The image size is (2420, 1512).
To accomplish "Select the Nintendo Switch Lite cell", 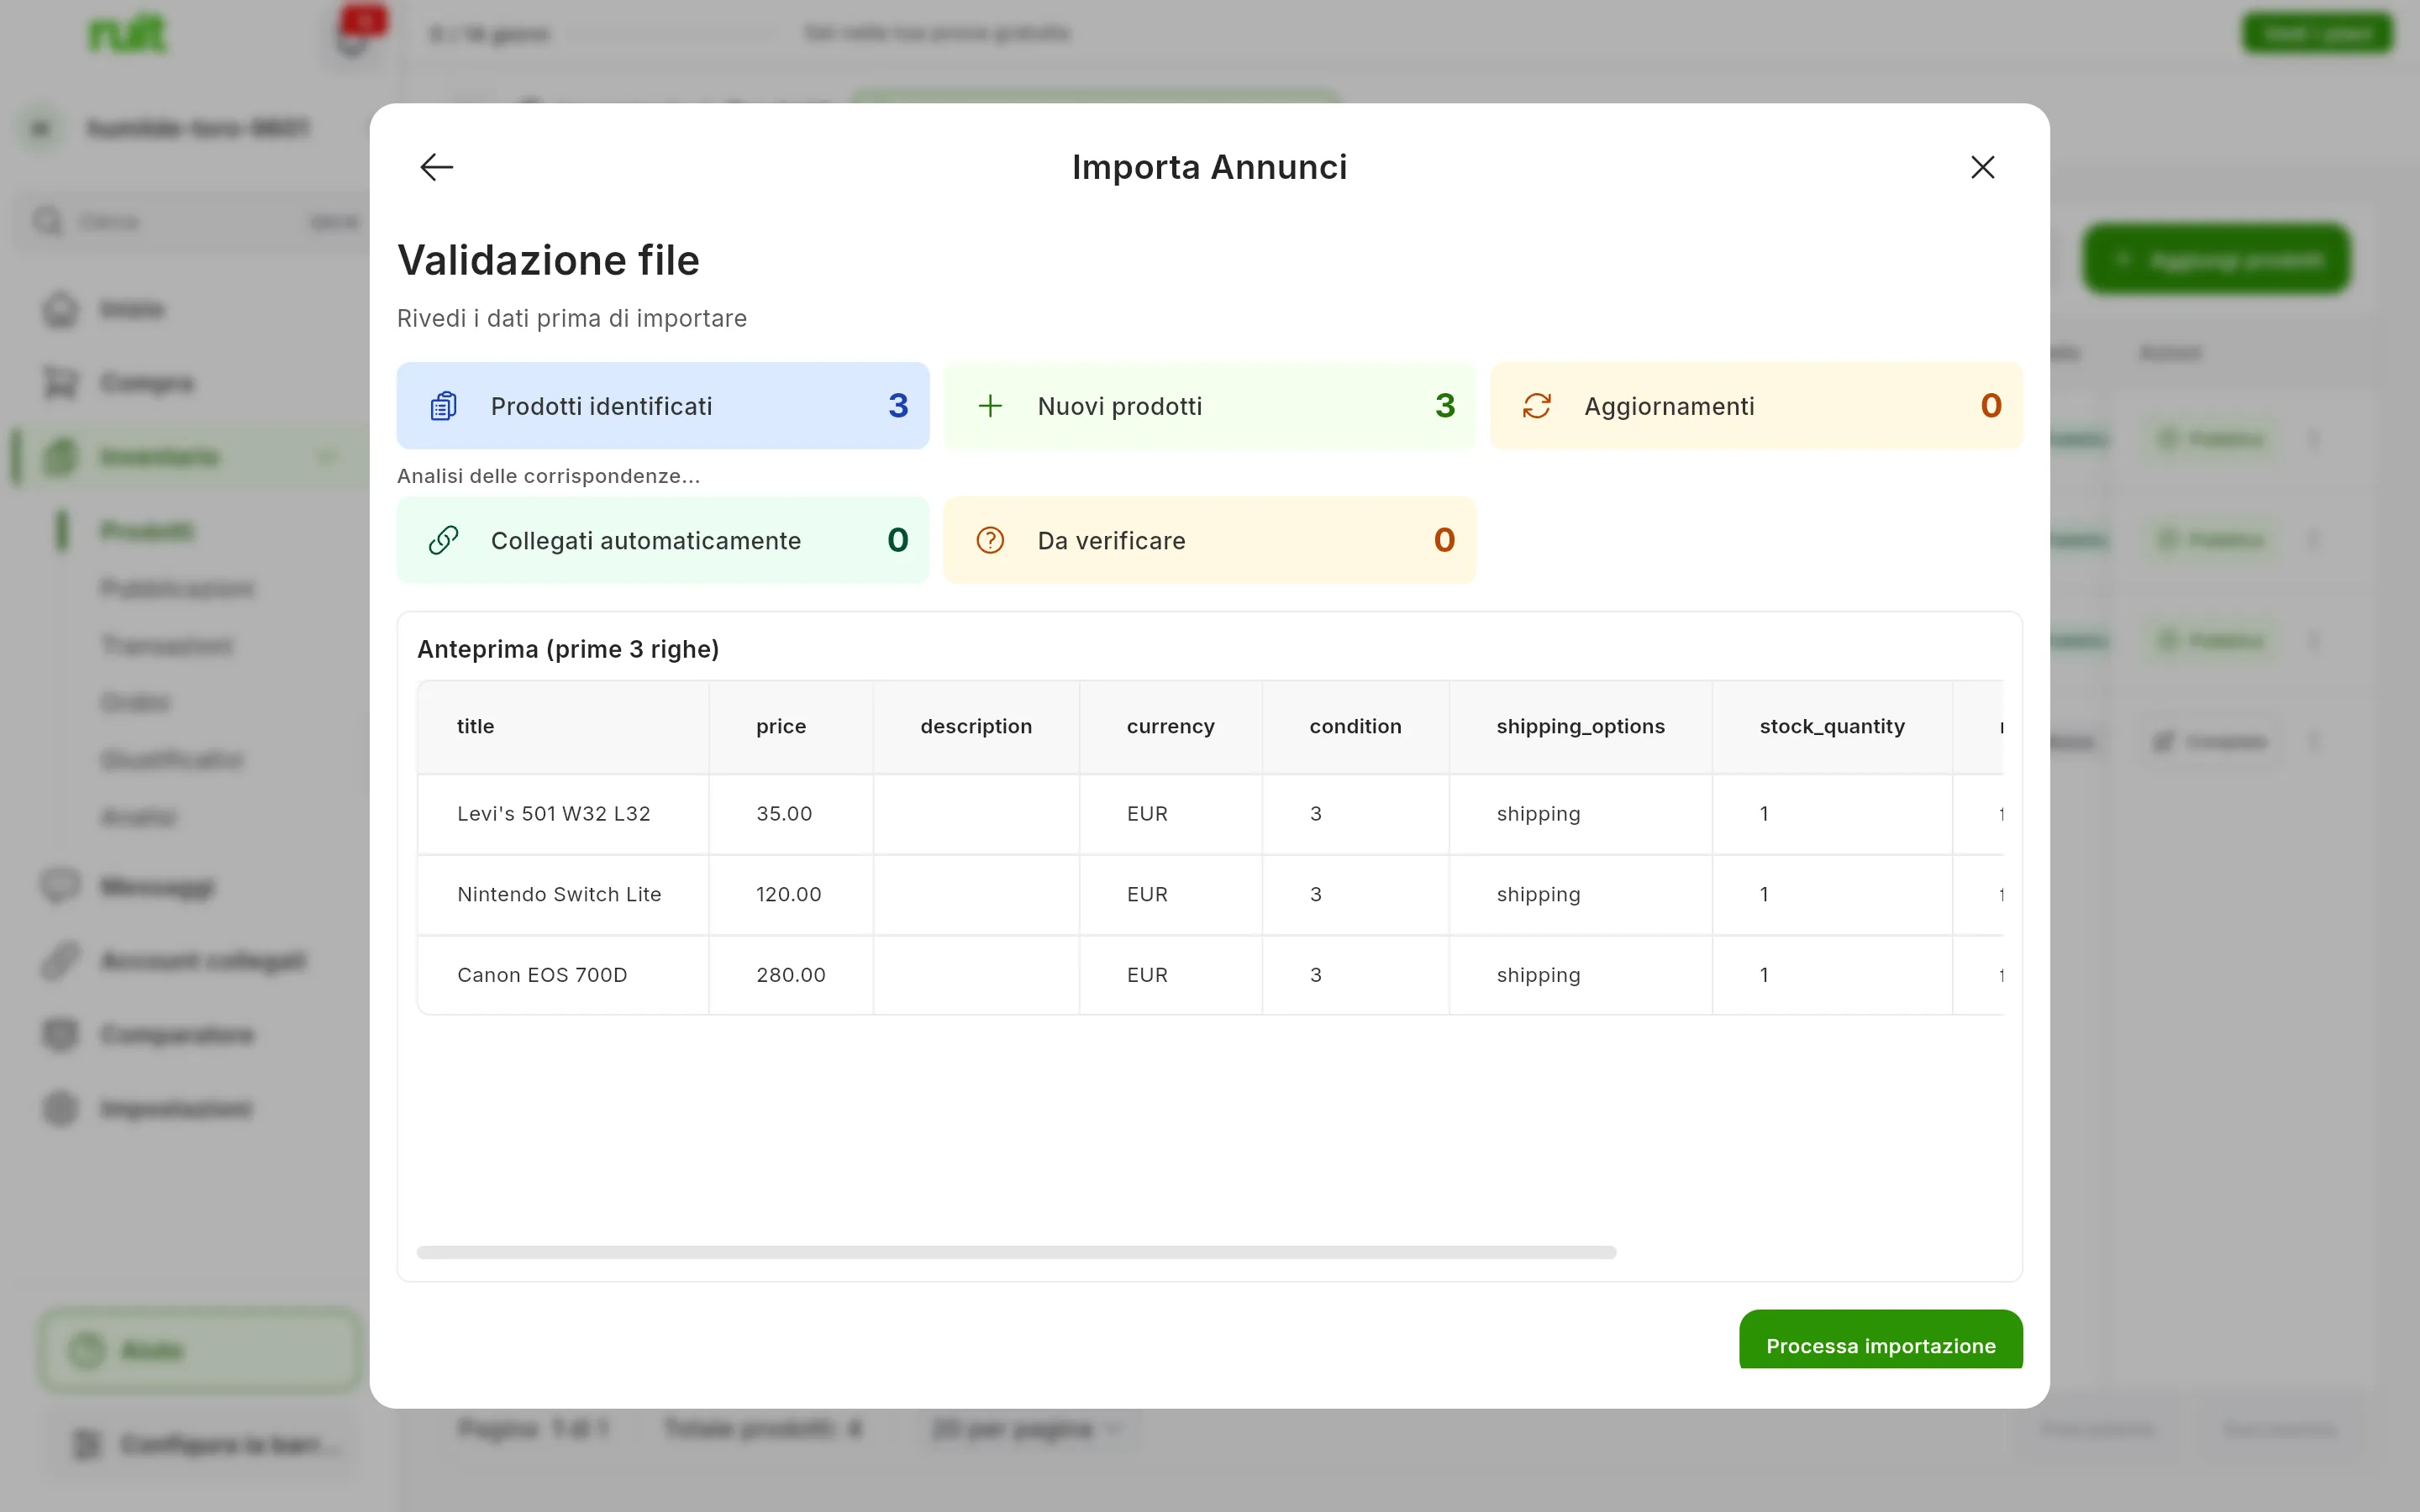I will (563, 895).
